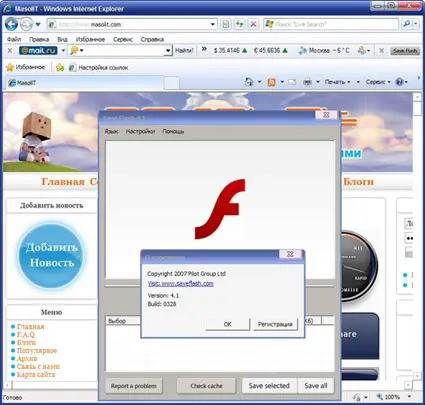Click the Save selected button
Image resolution: width=425 pixels, height=405 pixels.
(x=269, y=386)
